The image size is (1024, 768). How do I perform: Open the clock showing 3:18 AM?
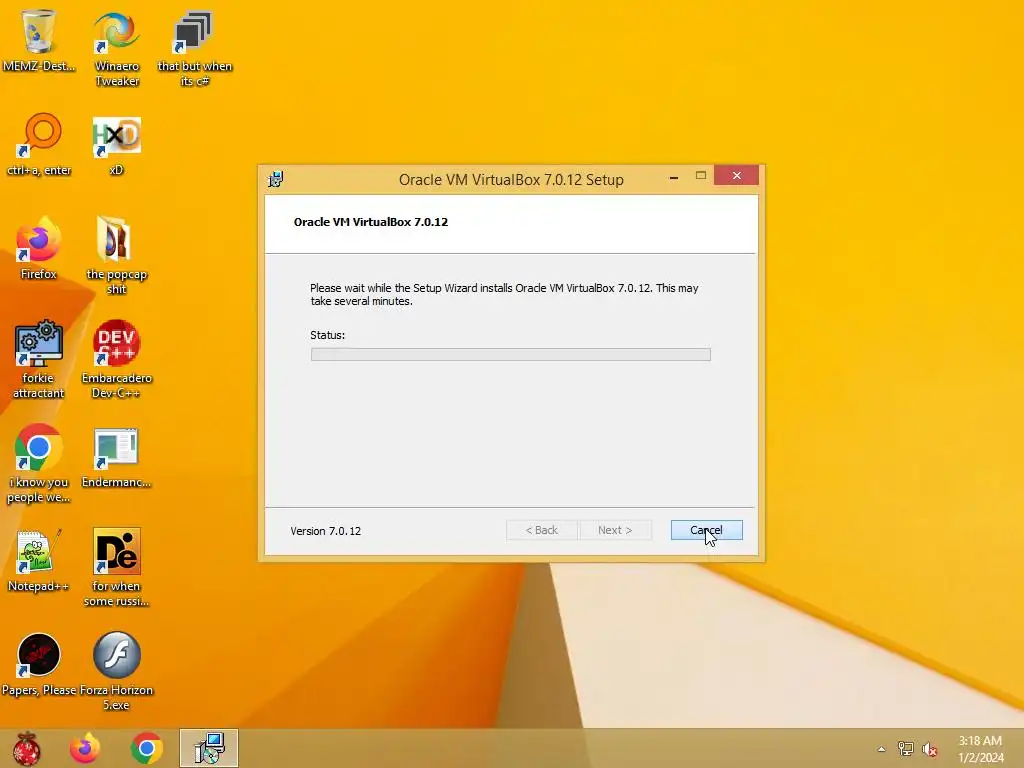980,749
